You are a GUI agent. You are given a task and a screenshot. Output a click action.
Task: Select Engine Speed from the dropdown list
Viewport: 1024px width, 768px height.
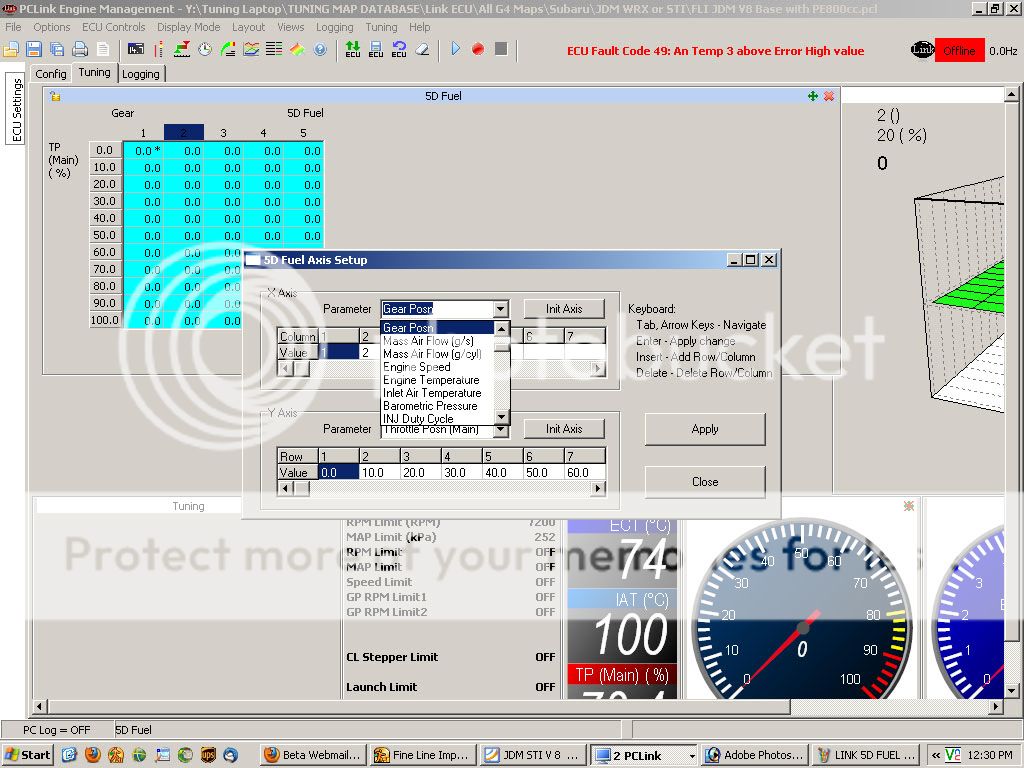tap(416, 367)
